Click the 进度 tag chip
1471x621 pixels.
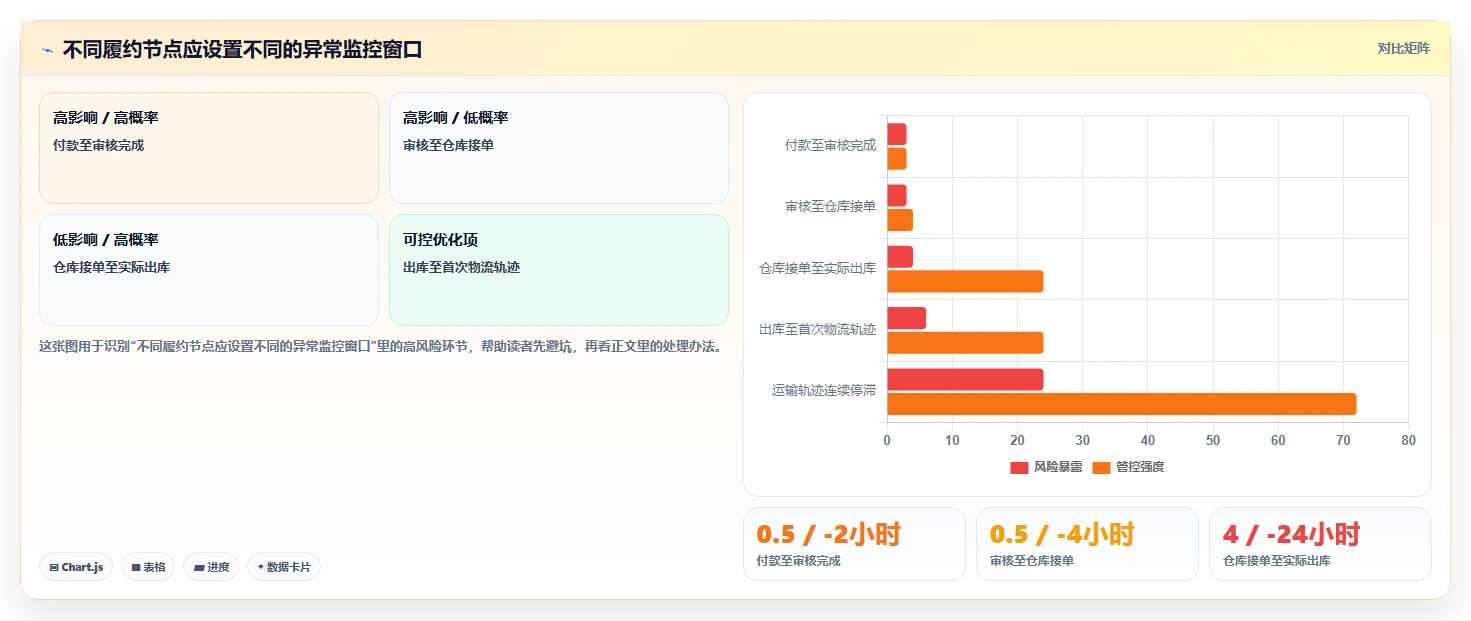pos(211,567)
